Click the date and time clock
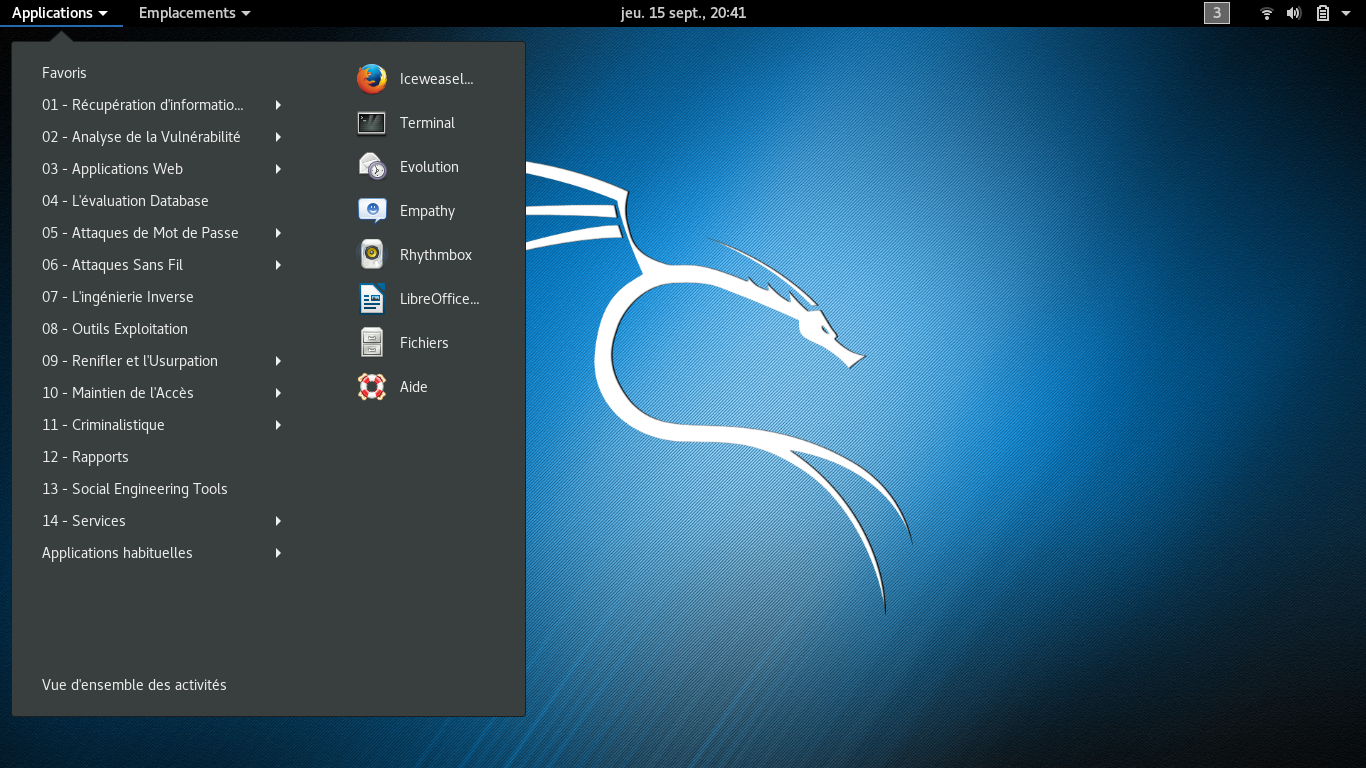Image resolution: width=1366 pixels, height=768 pixels. (x=683, y=13)
